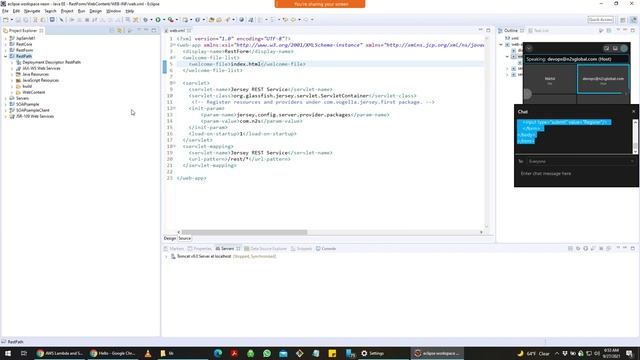
Task: Collapse the RestPath project
Action: (x=6, y=56)
